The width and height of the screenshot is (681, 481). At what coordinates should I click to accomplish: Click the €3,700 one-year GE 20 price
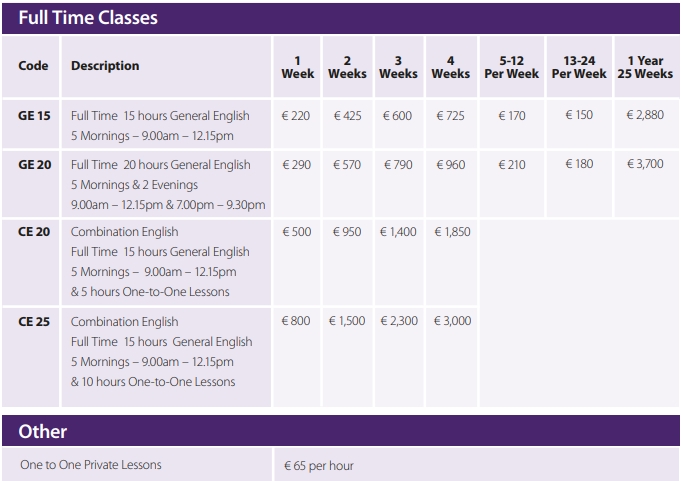pos(645,164)
